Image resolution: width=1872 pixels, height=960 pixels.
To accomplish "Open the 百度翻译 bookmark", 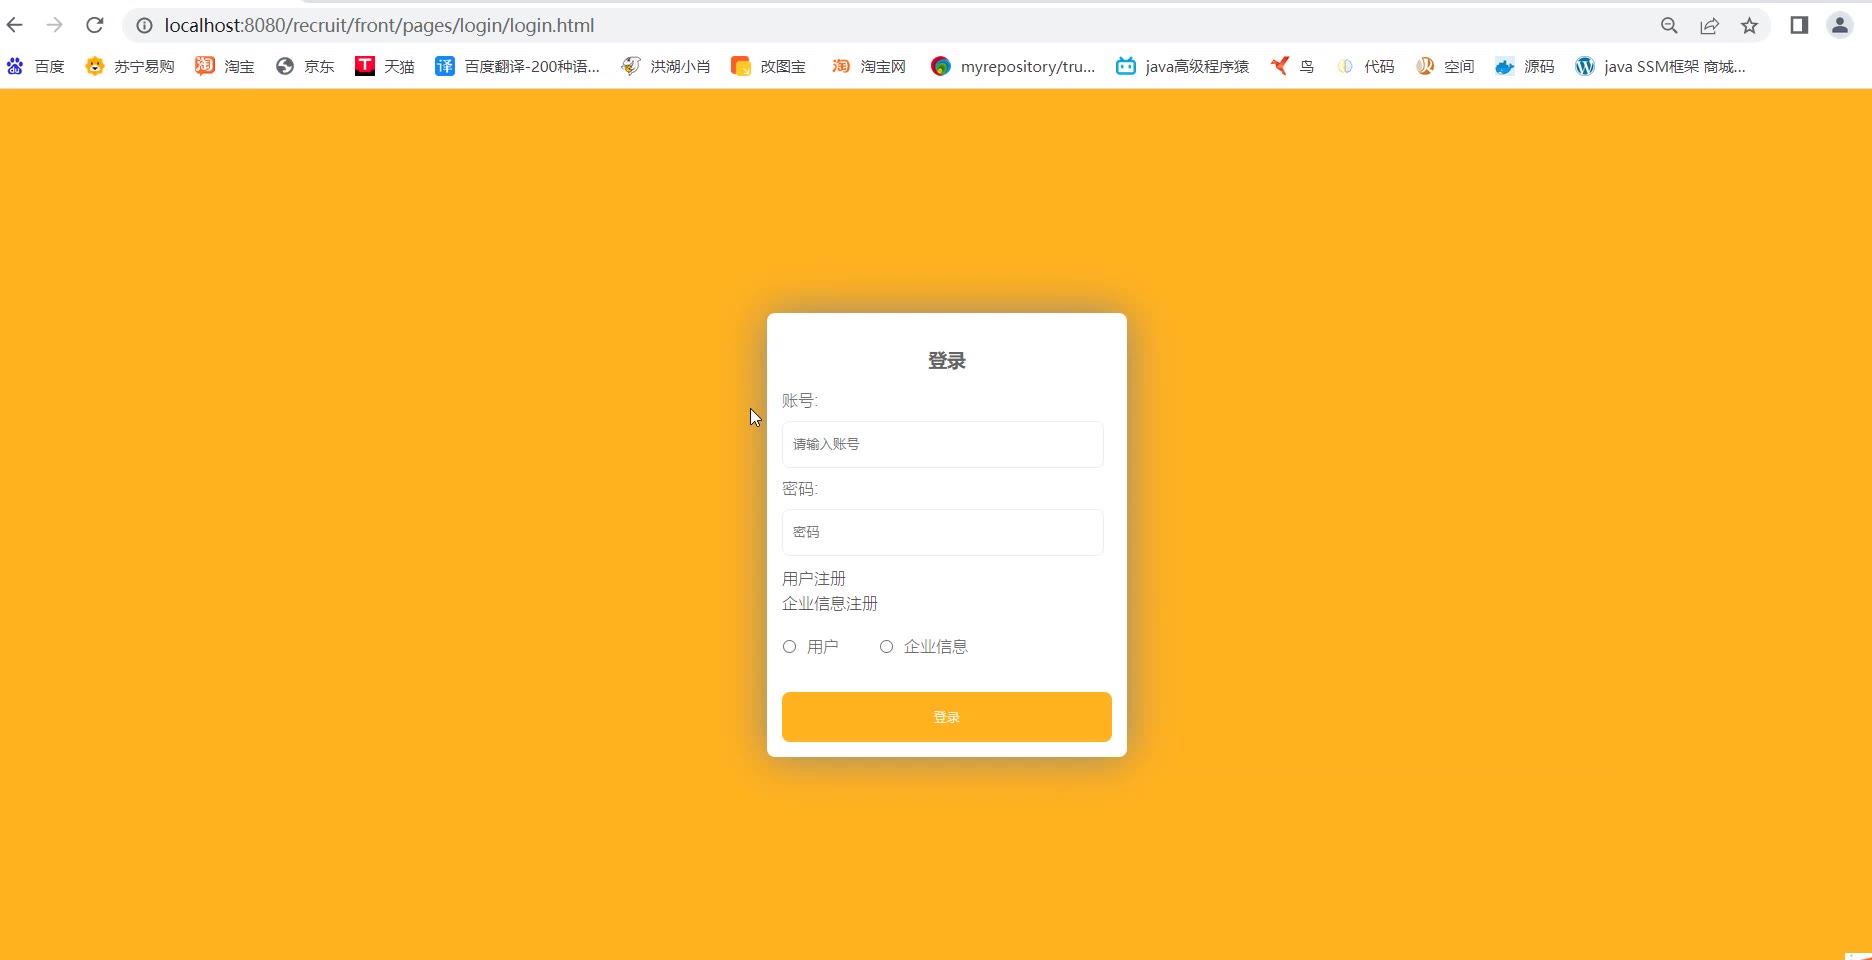I will click(x=517, y=66).
